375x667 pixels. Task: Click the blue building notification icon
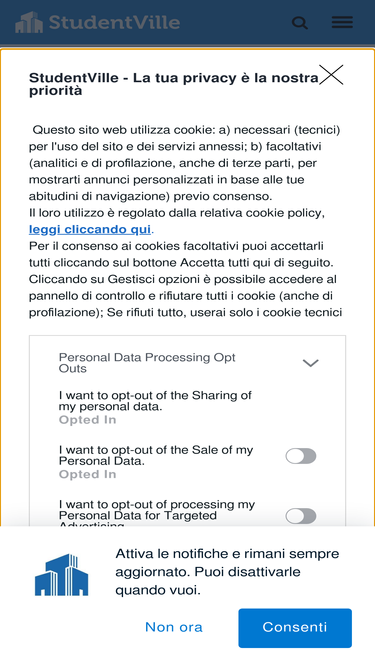[x=61, y=574]
